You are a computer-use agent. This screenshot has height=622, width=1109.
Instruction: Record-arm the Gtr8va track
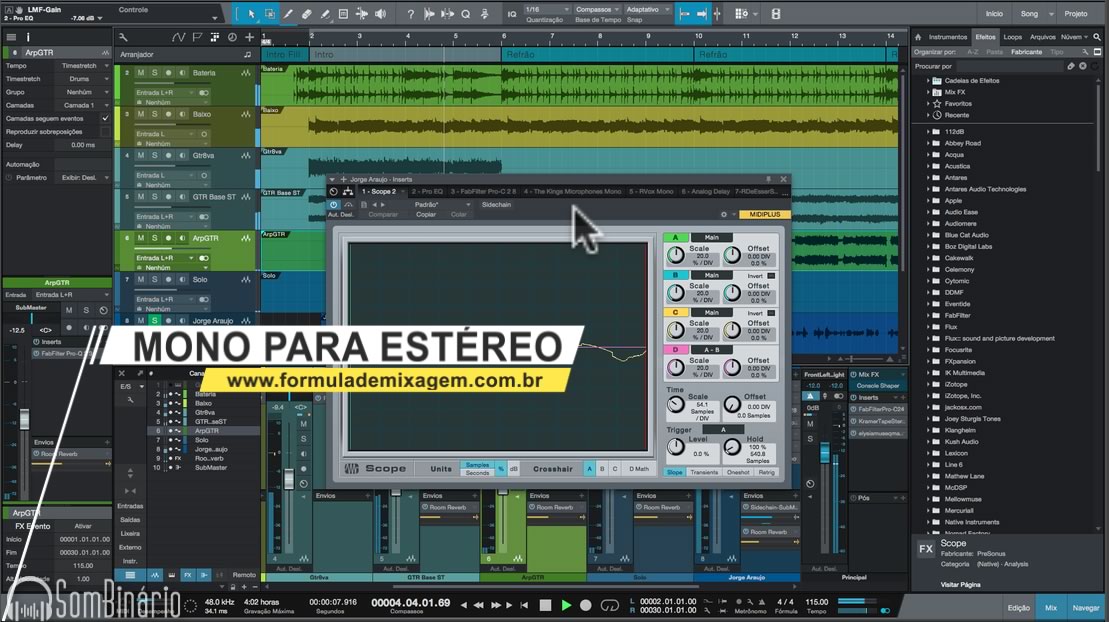[x=168, y=156]
